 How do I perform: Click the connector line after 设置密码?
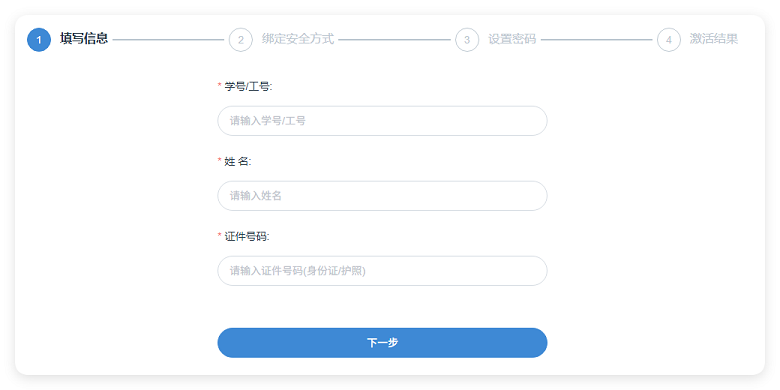tap(596, 40)
